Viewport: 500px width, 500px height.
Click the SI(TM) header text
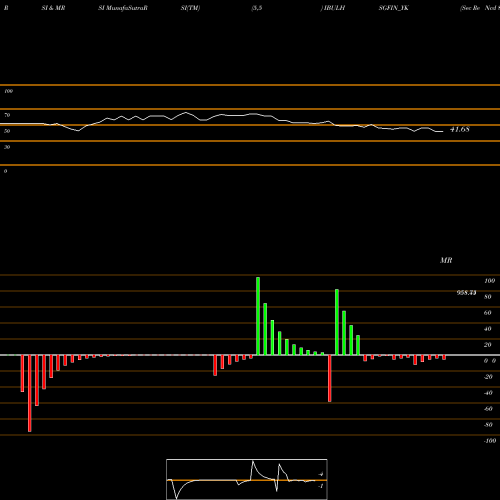(x=190, y=8)
